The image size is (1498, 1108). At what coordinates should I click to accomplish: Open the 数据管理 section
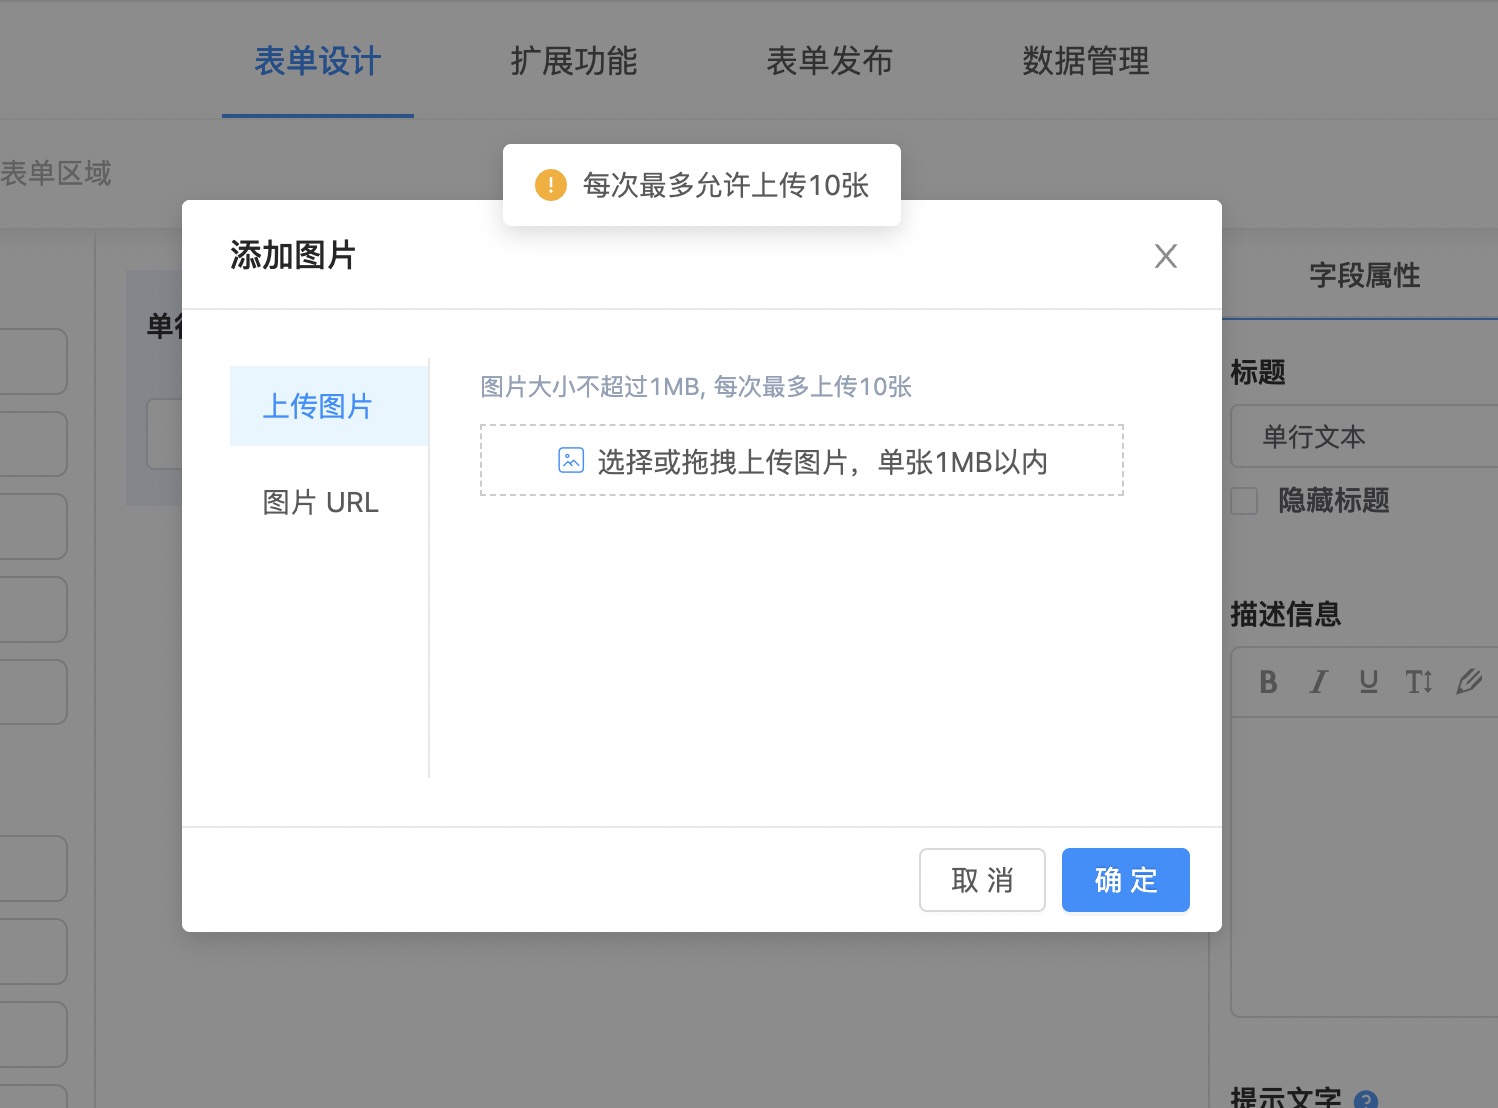tap(1085, 61)
